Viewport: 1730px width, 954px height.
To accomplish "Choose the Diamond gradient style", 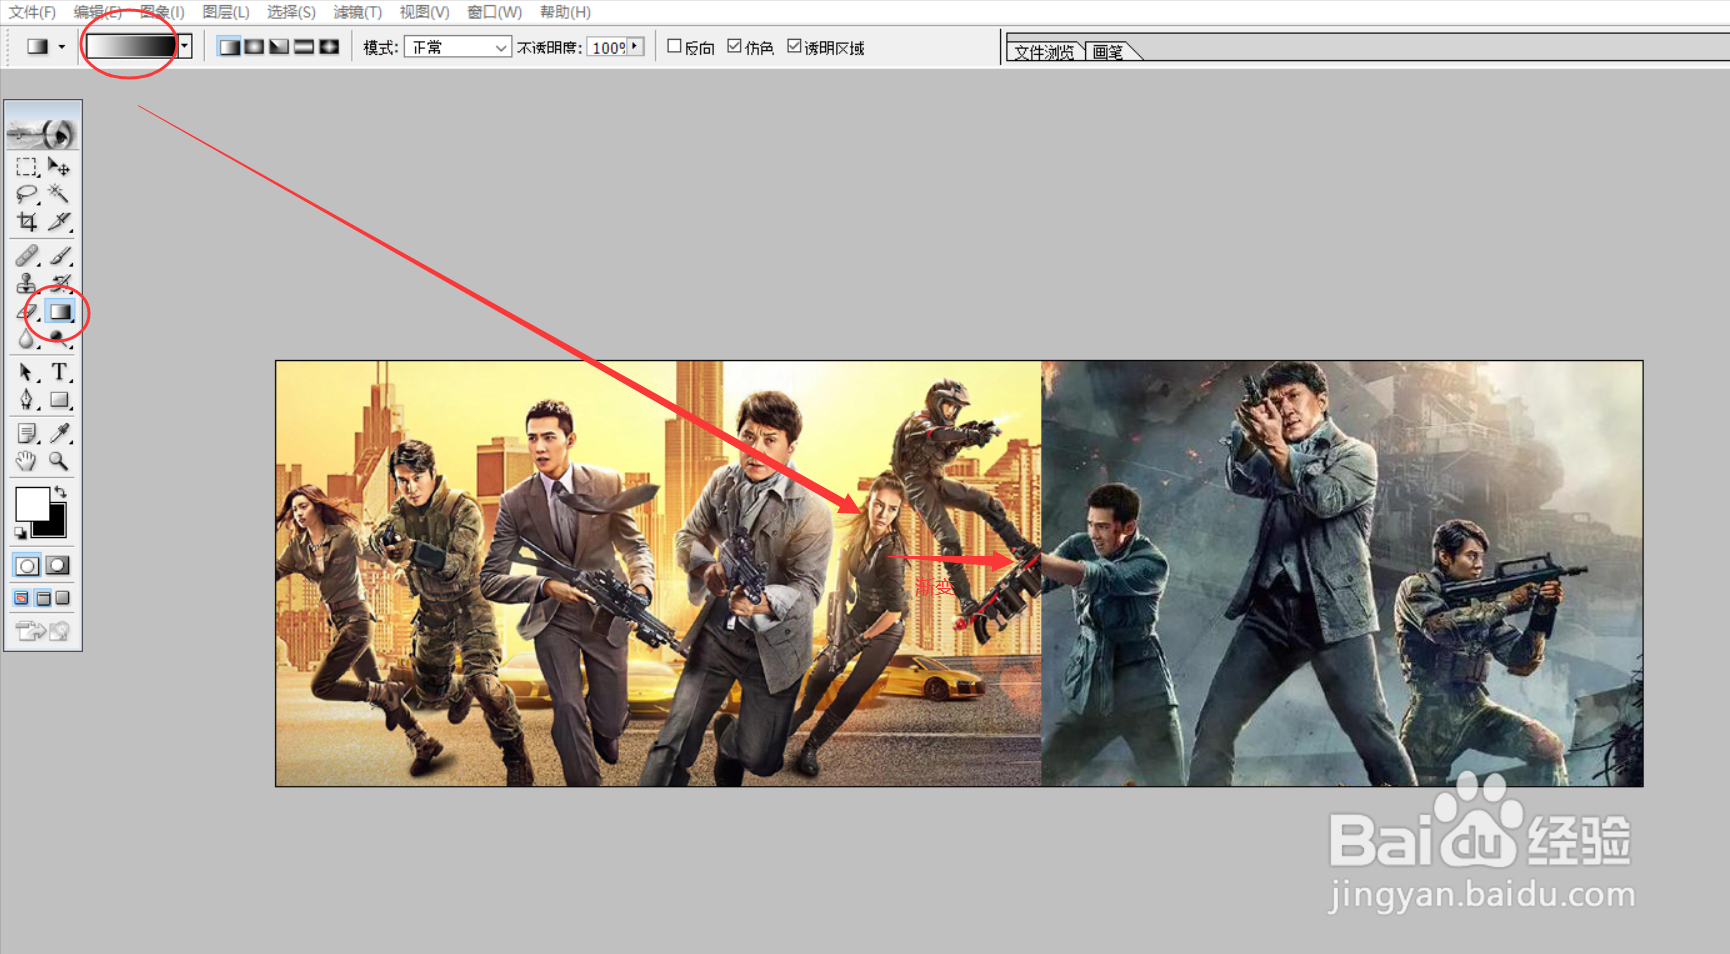I will point(329,47).
